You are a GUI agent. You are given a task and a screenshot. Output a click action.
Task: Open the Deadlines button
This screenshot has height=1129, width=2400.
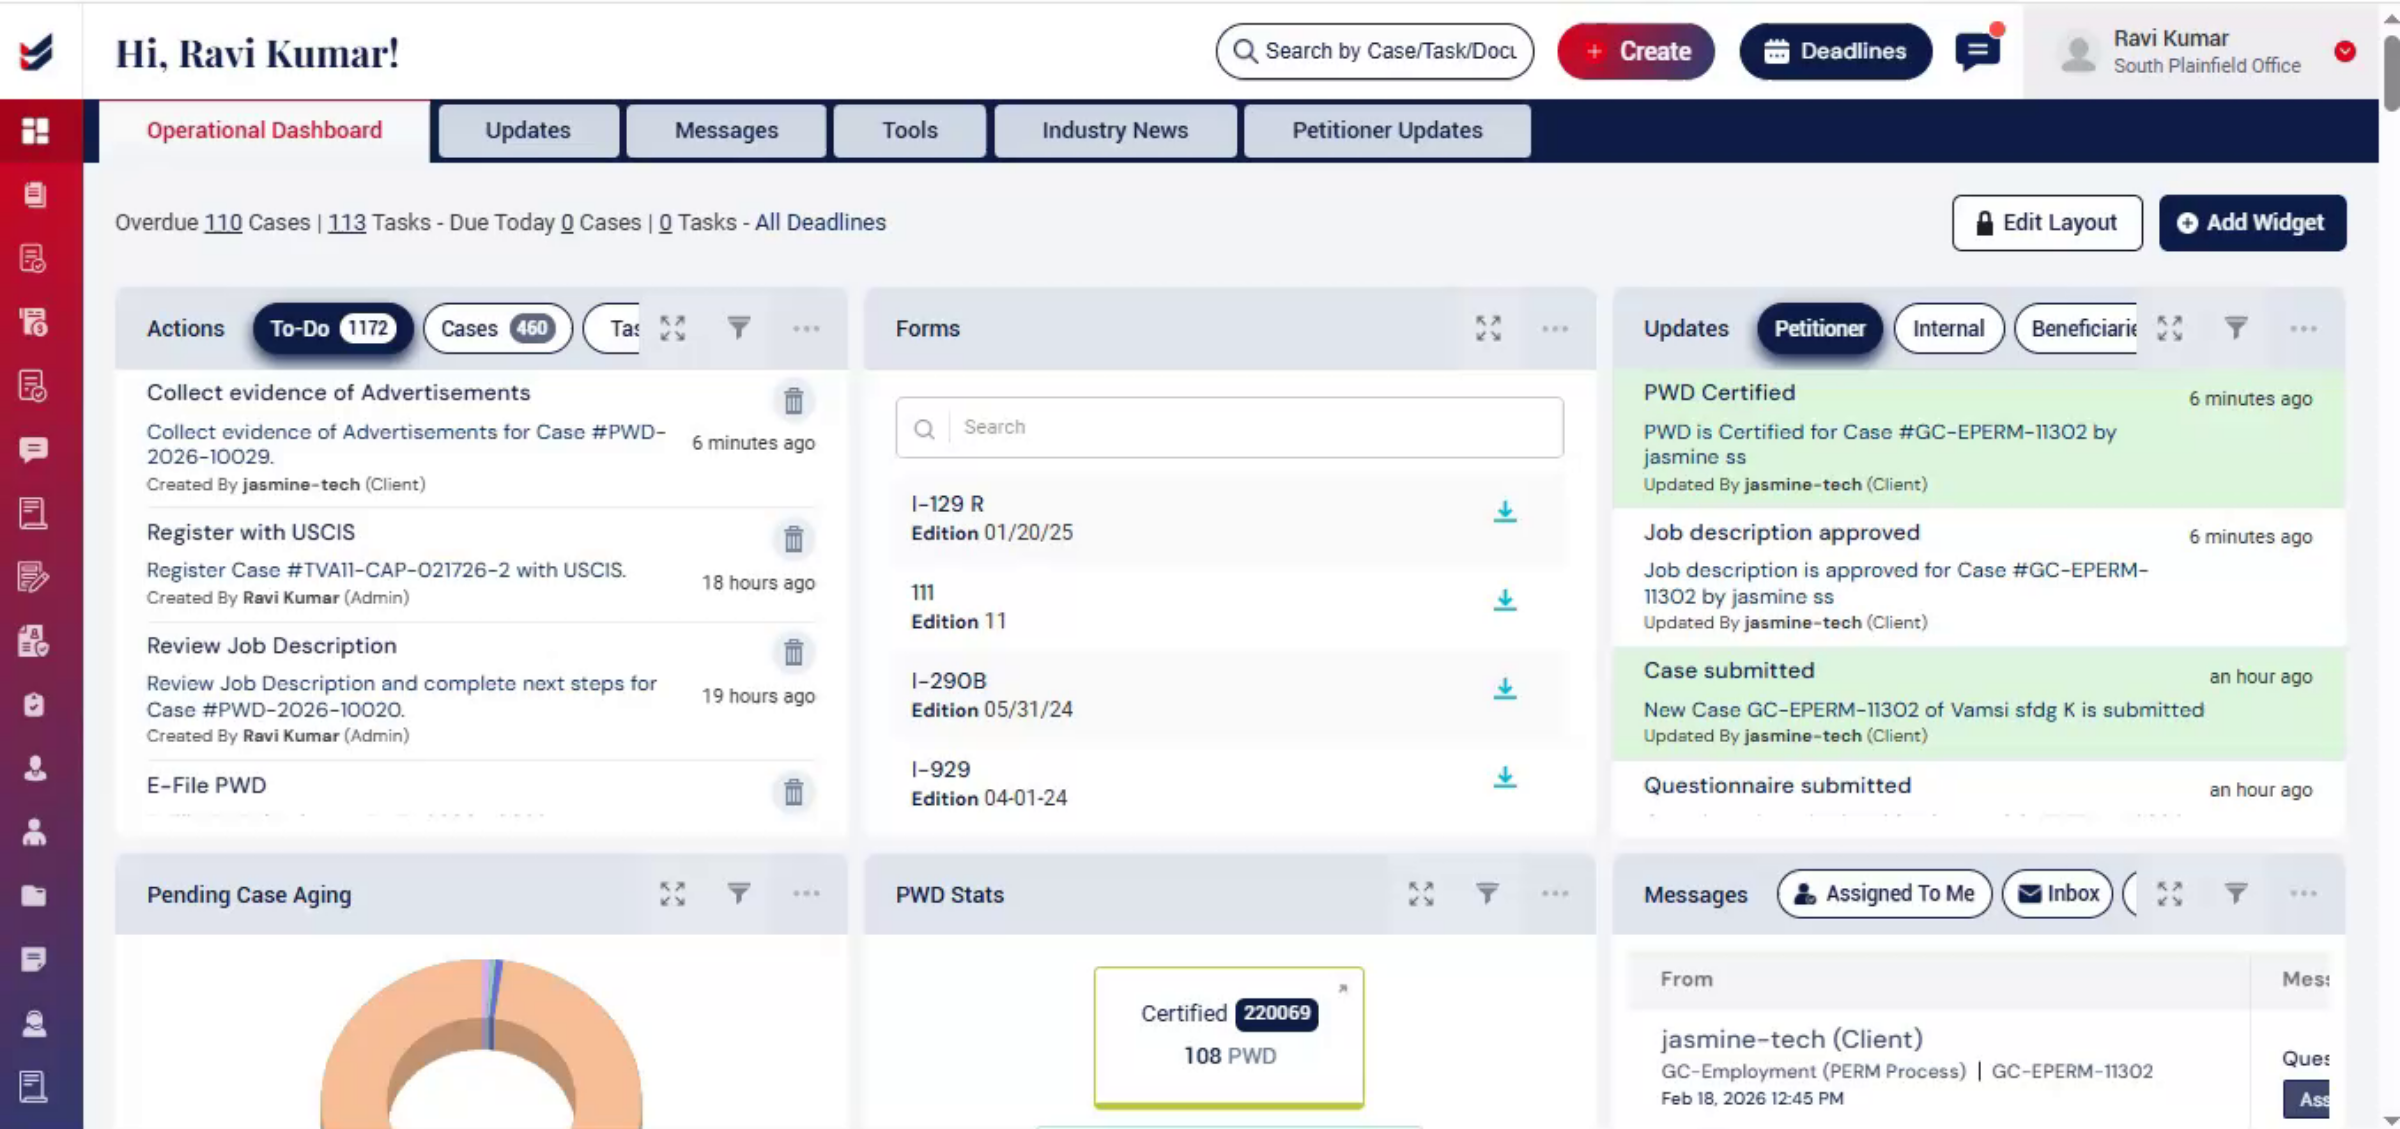tap(1835, 51)
